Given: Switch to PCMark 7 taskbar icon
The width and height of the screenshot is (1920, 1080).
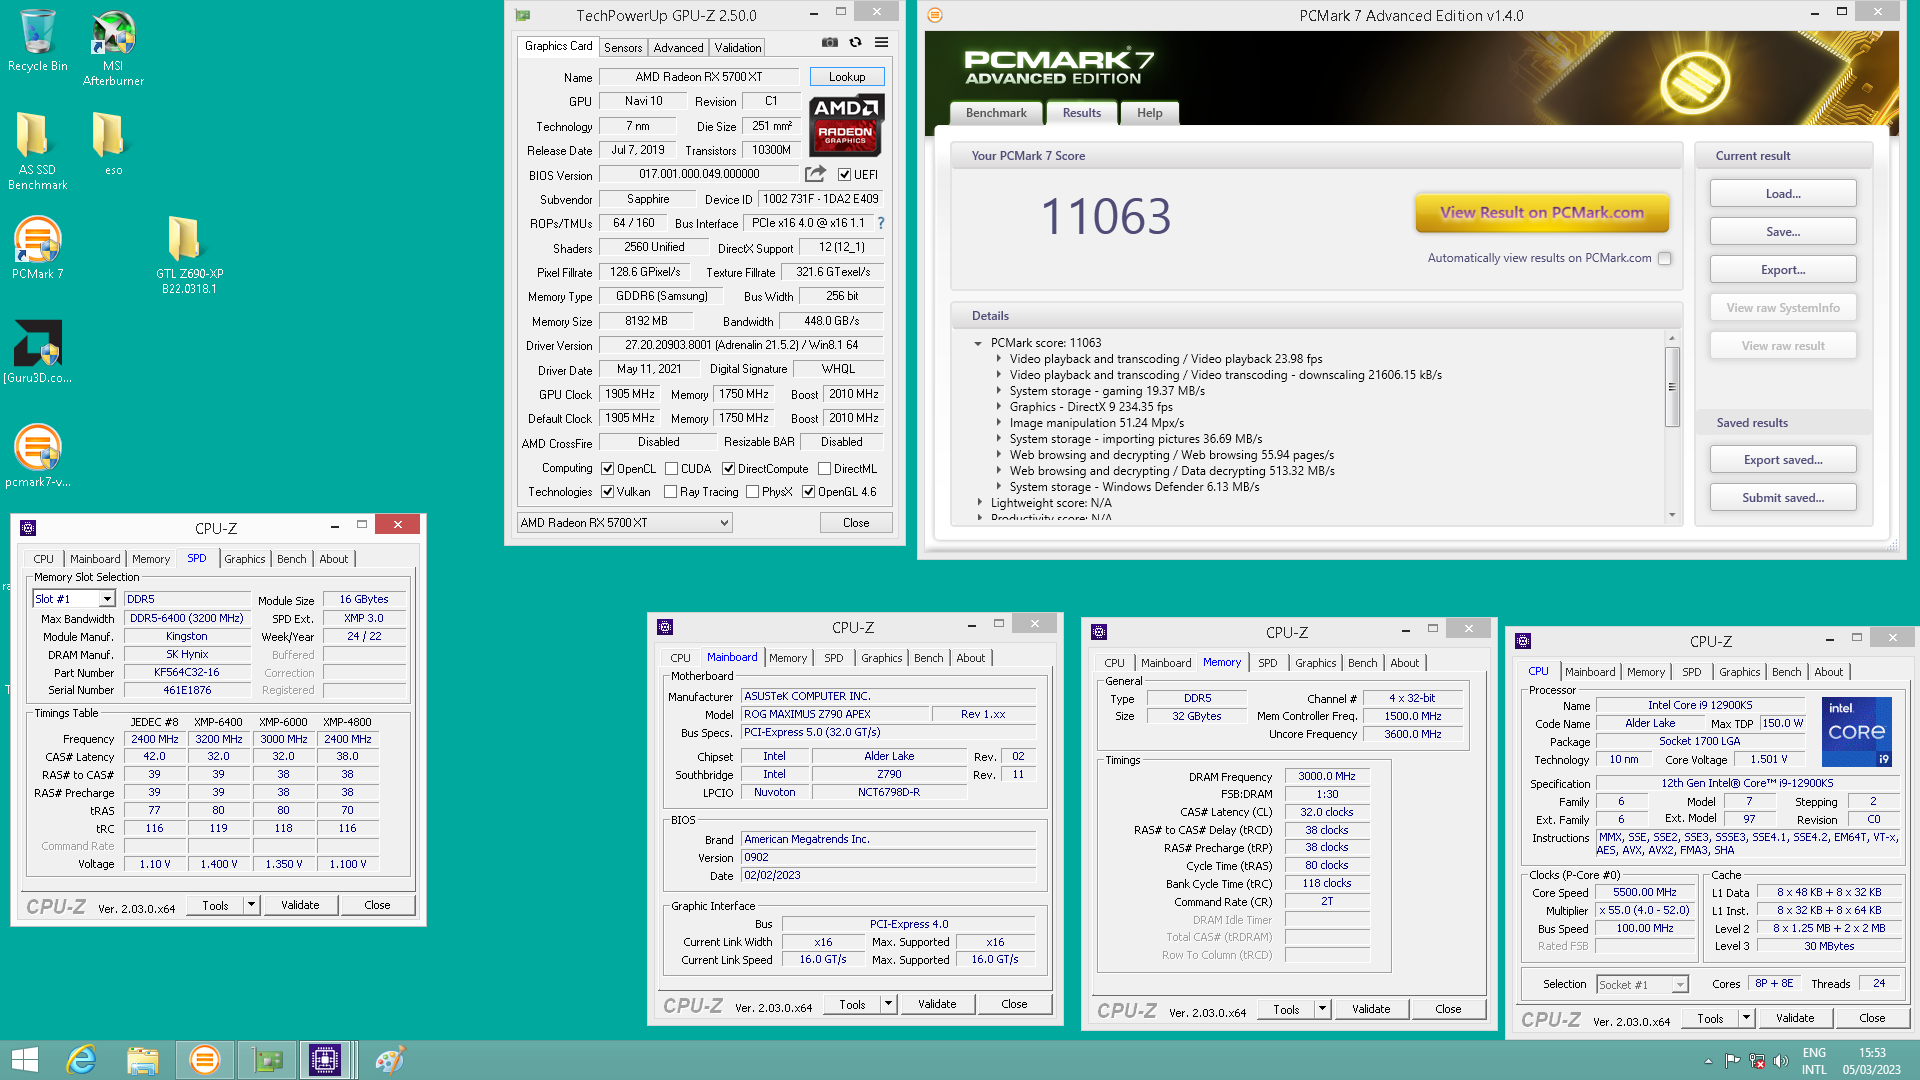Looking at the screenshot, I should (x=204, y=1060).
